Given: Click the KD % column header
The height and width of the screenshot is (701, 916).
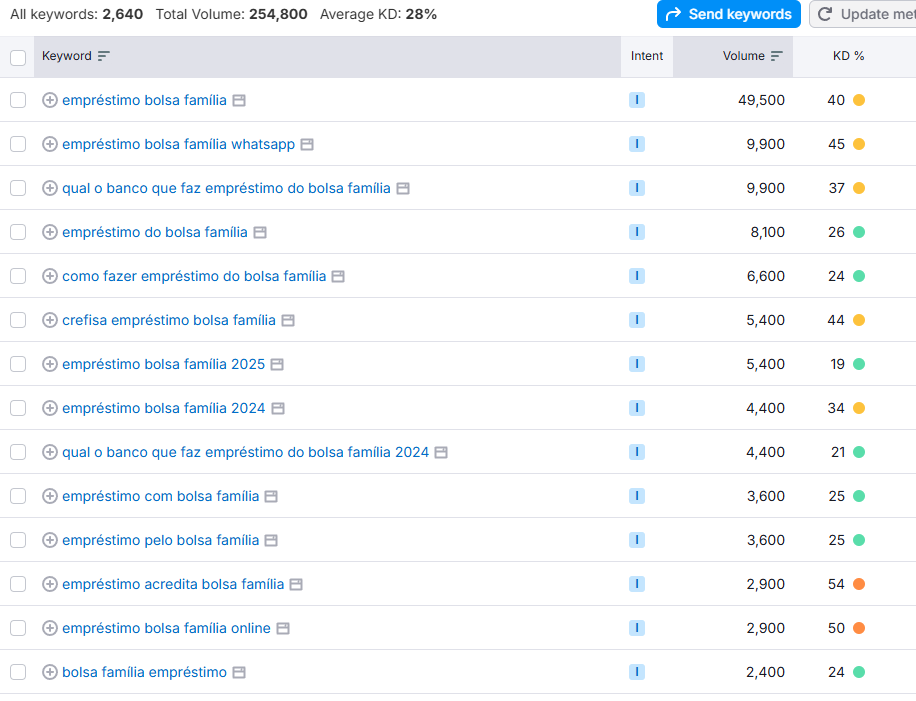Looking at the screenshot, I should pyautogui.click(x=848, y=56).
